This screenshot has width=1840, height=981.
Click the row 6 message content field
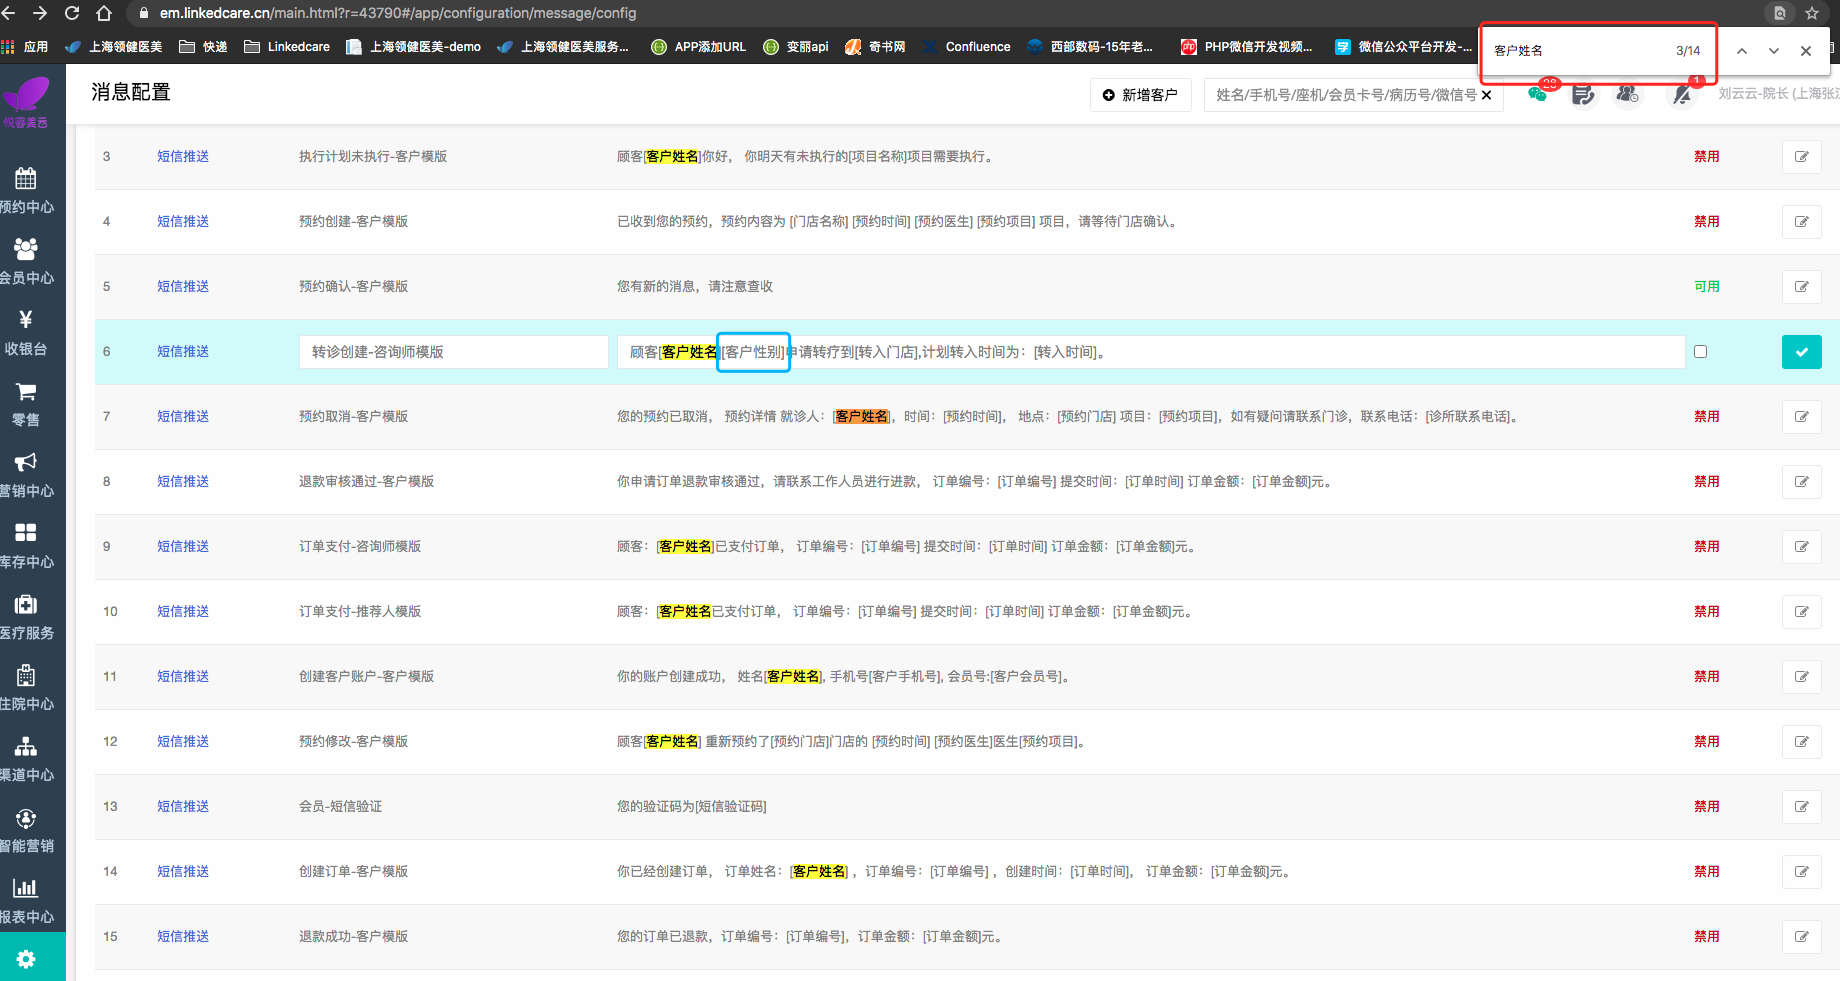1150,352
